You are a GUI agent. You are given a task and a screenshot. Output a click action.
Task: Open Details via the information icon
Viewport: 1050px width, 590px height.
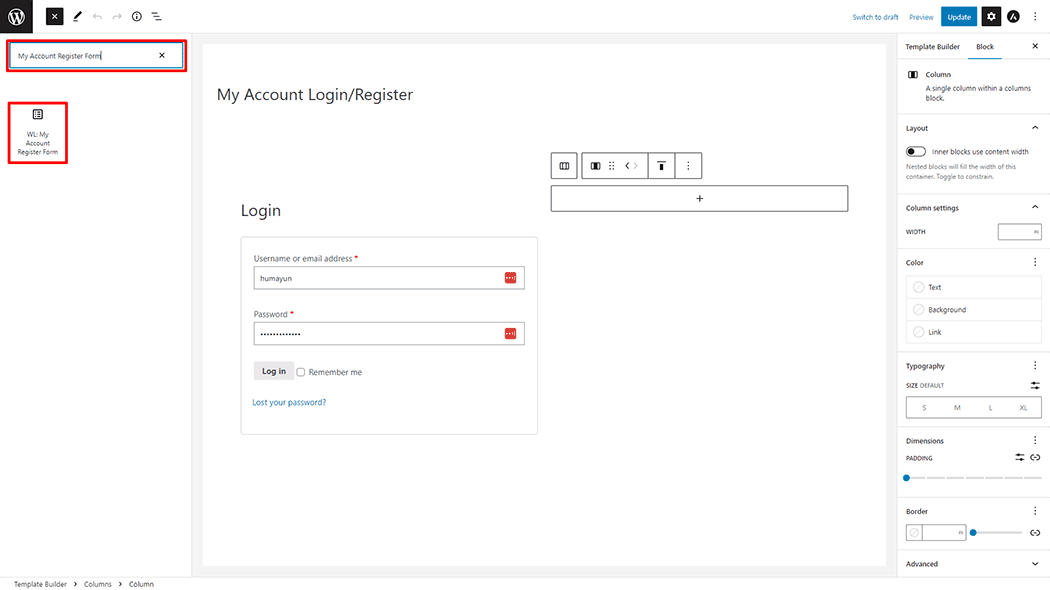click(137, 16)
